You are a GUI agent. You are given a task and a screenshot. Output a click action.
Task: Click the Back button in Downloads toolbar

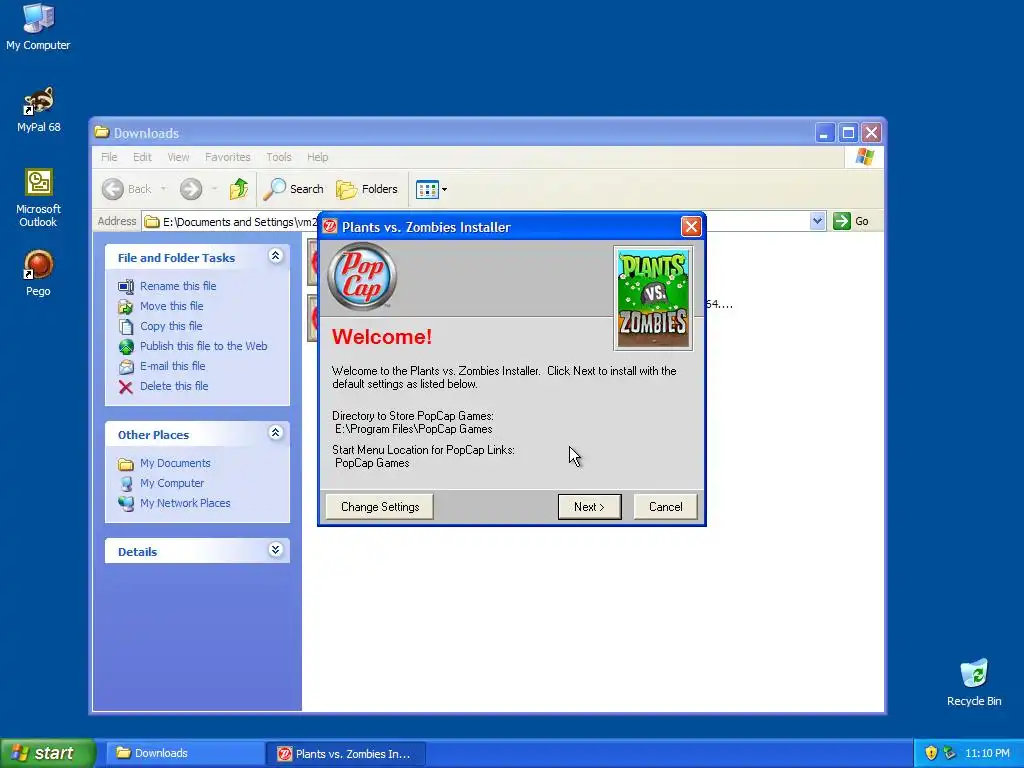pos(127,189)
